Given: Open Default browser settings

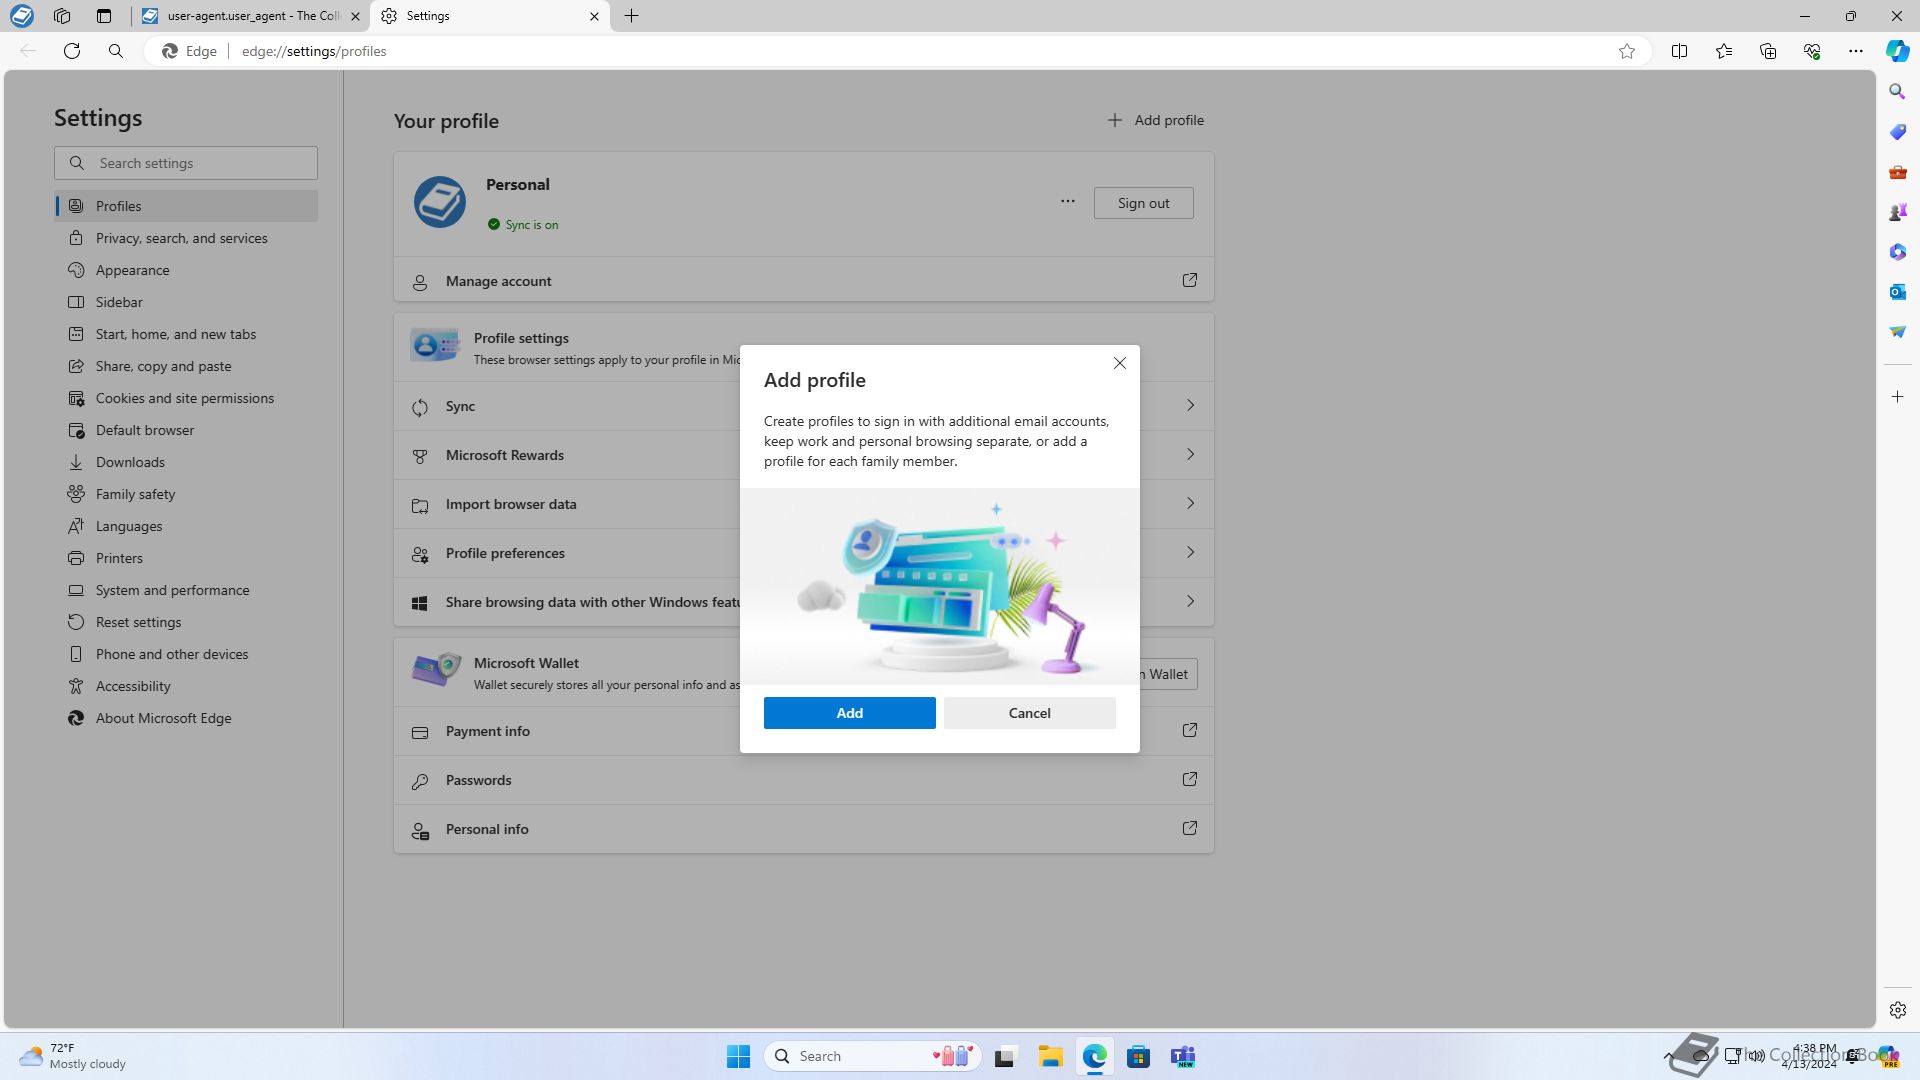Looking at the screenshot, I should point(186,430).
